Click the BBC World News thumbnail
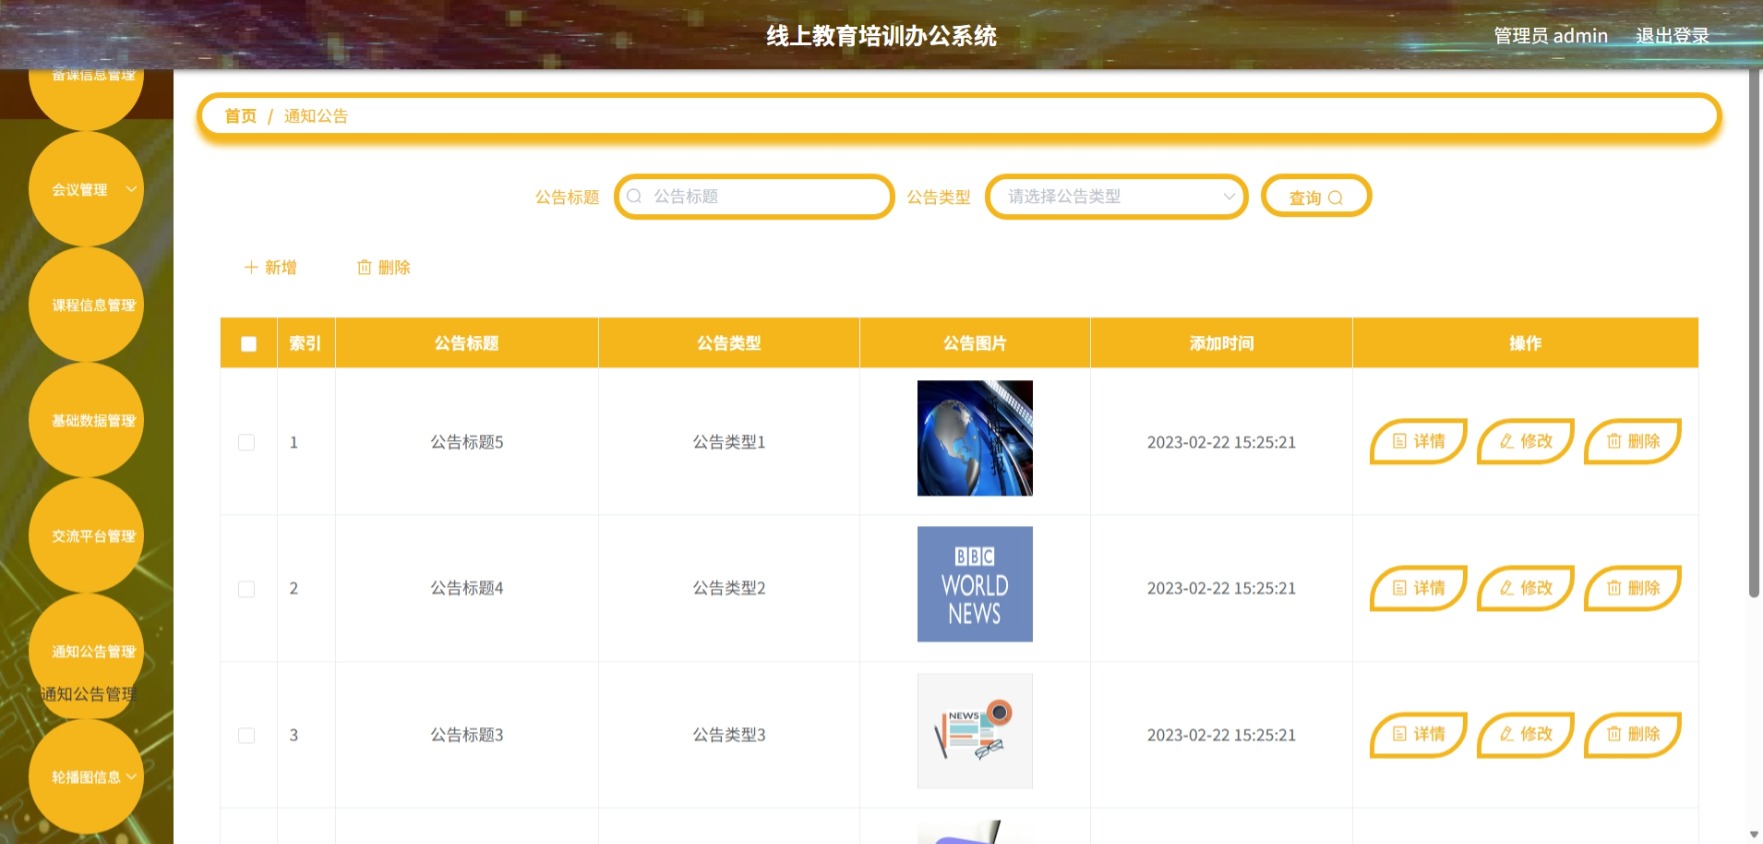 pos(975,584)
